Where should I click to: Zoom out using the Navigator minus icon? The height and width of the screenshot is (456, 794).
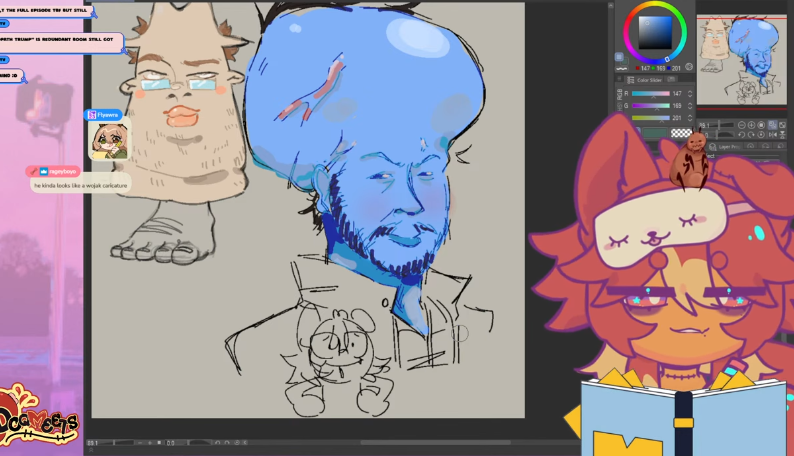[741, 125]
